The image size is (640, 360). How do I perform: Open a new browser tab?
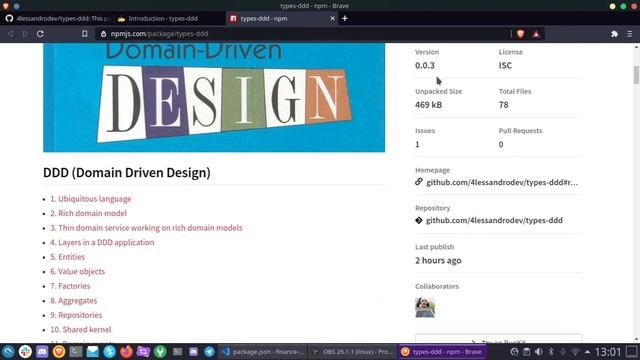tap(344, 18)
